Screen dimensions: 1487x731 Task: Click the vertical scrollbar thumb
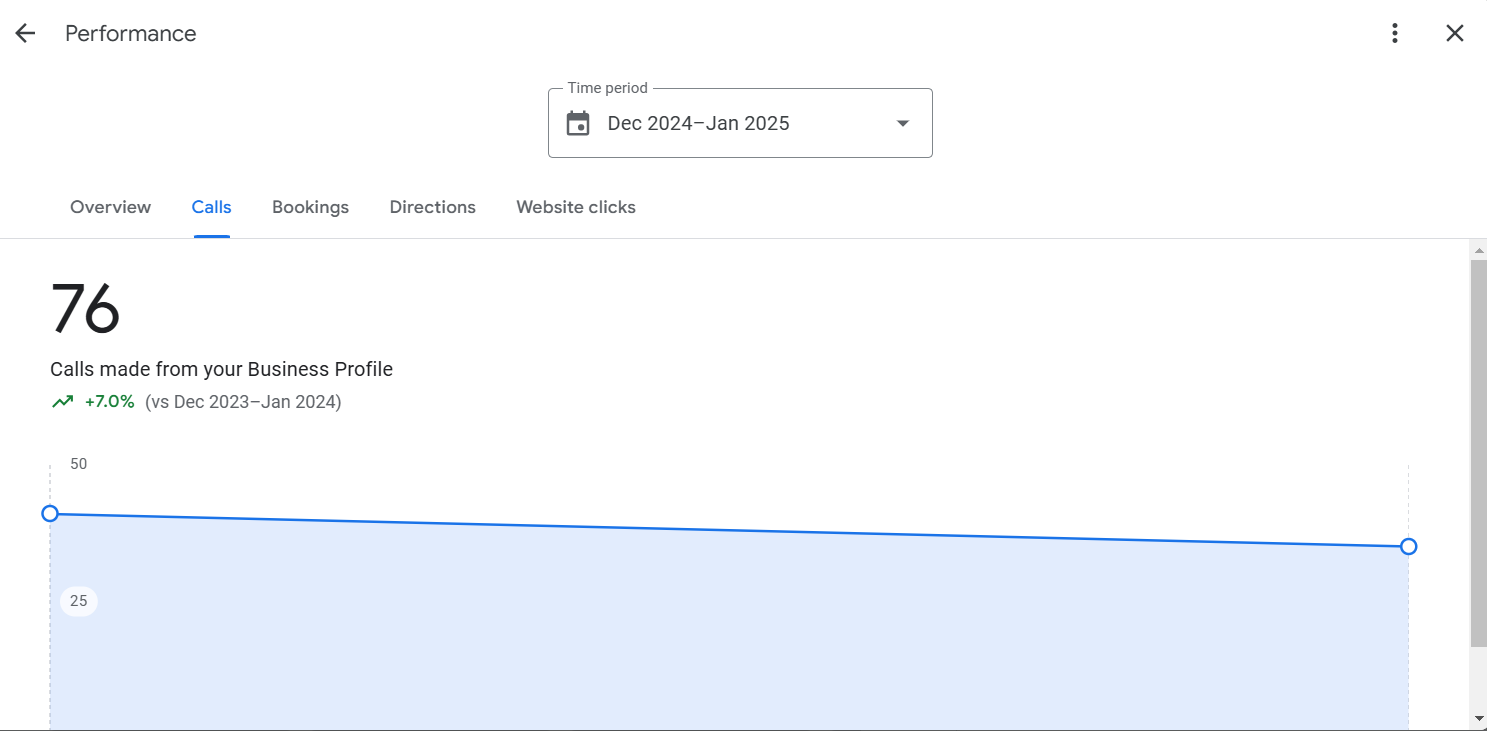[x=1478, y=450]
